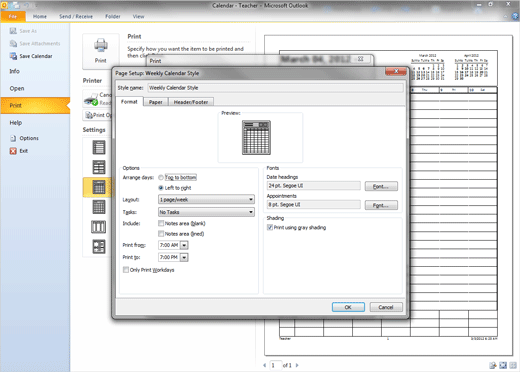Click the large Print printer icon button

coord(100,51)
